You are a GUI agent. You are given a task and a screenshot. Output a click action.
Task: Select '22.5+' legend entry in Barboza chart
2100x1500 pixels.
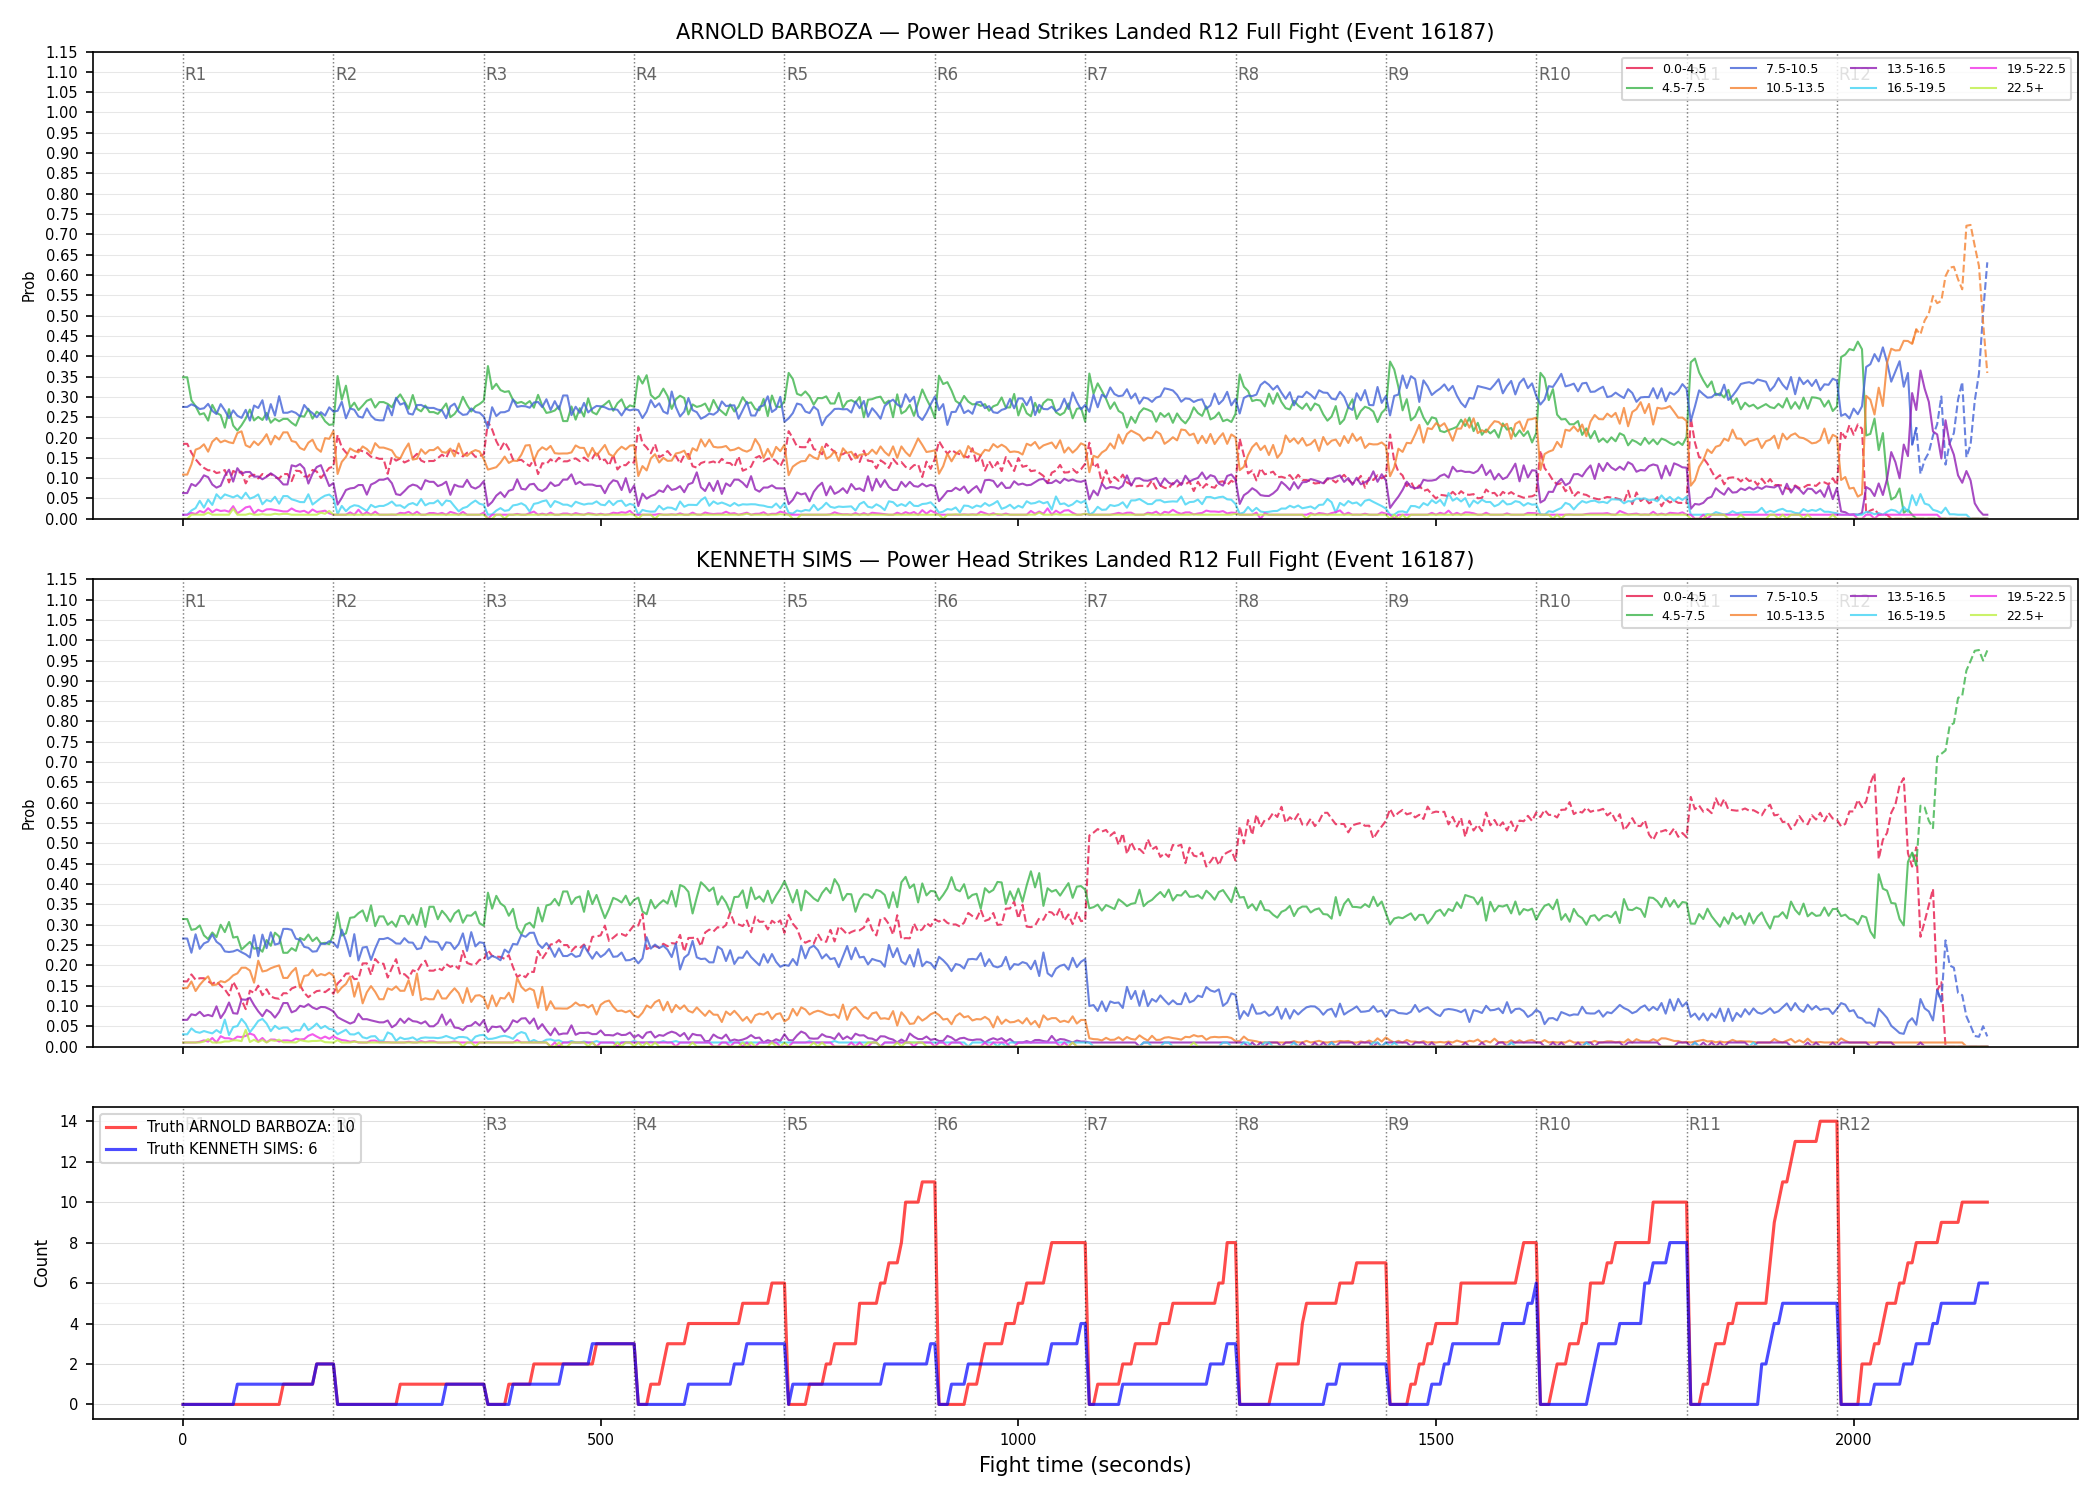coord(2008,88)
